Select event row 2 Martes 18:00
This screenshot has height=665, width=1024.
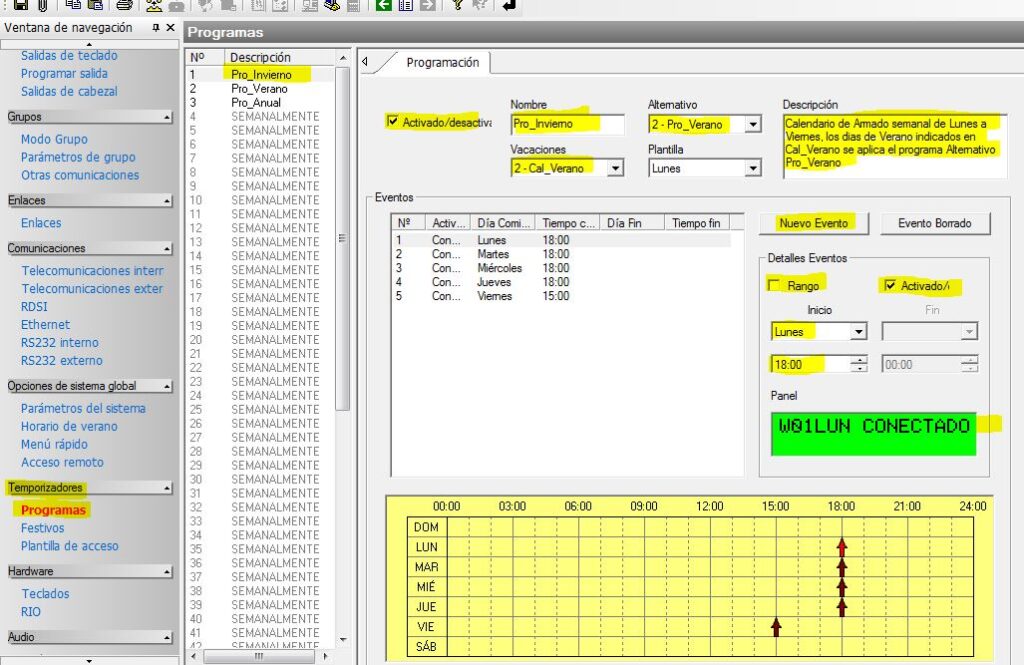point(560,254)
